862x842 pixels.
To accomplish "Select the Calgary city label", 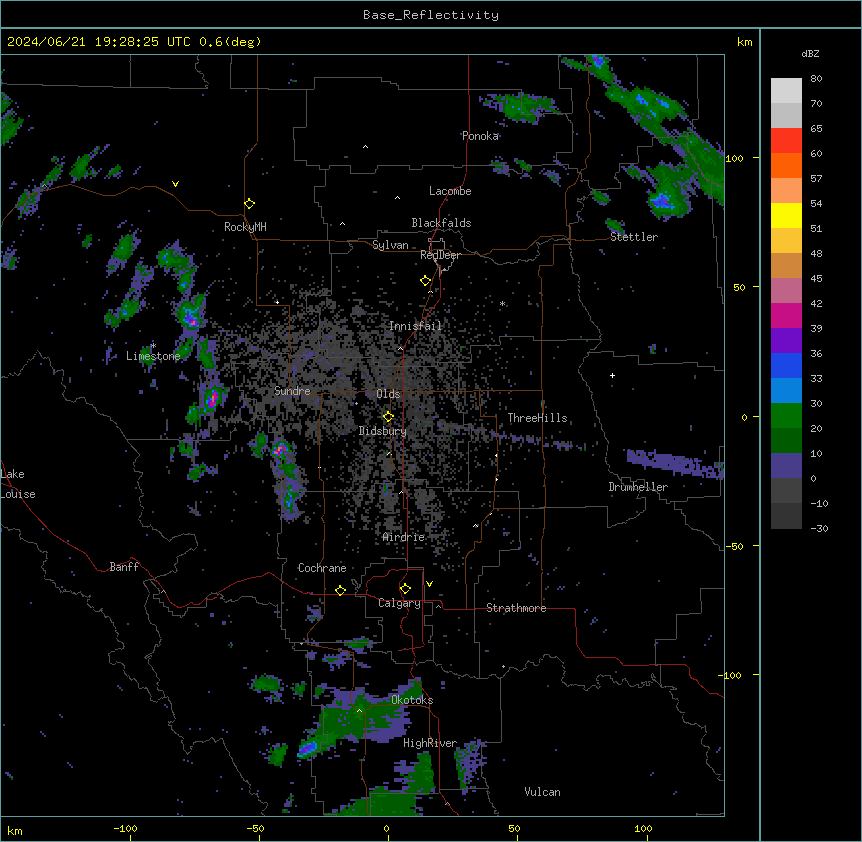I will click(x=399, y=603).
